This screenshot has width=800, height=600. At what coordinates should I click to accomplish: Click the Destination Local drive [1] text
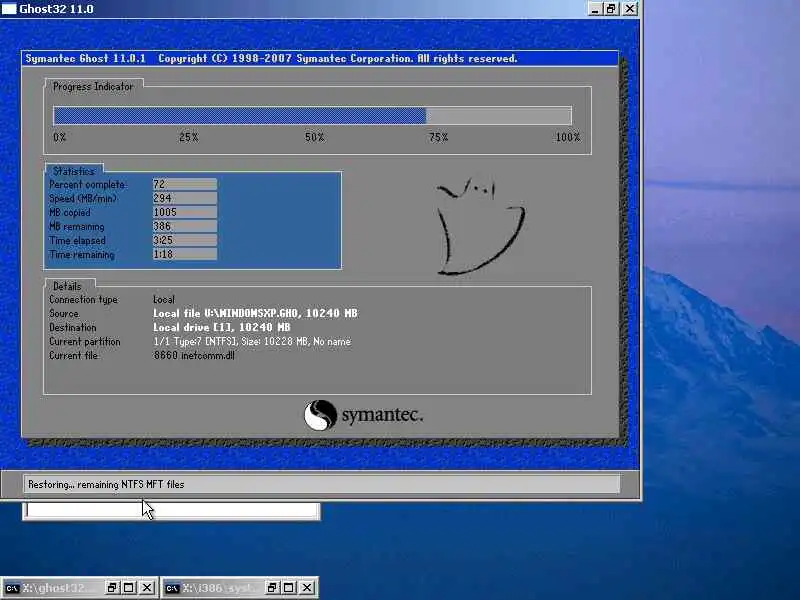pyautogui.click(x=221, y=327)
